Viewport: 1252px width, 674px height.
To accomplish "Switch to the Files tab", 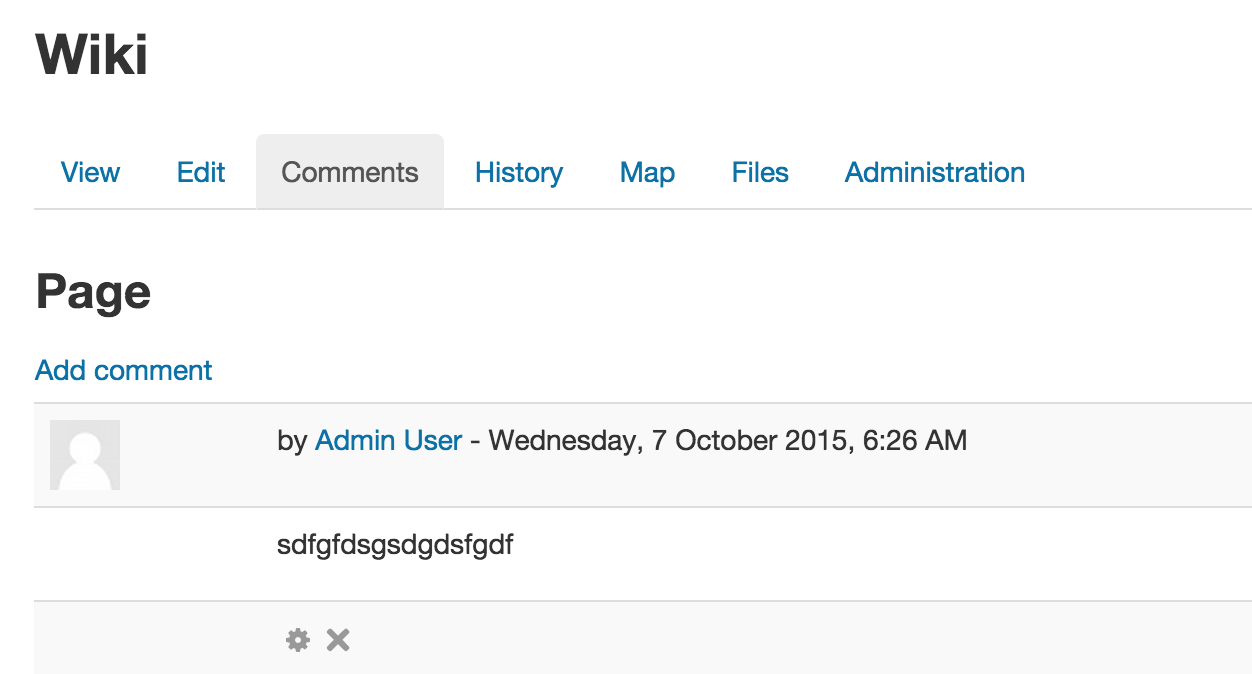I will [x=760, y=172].
